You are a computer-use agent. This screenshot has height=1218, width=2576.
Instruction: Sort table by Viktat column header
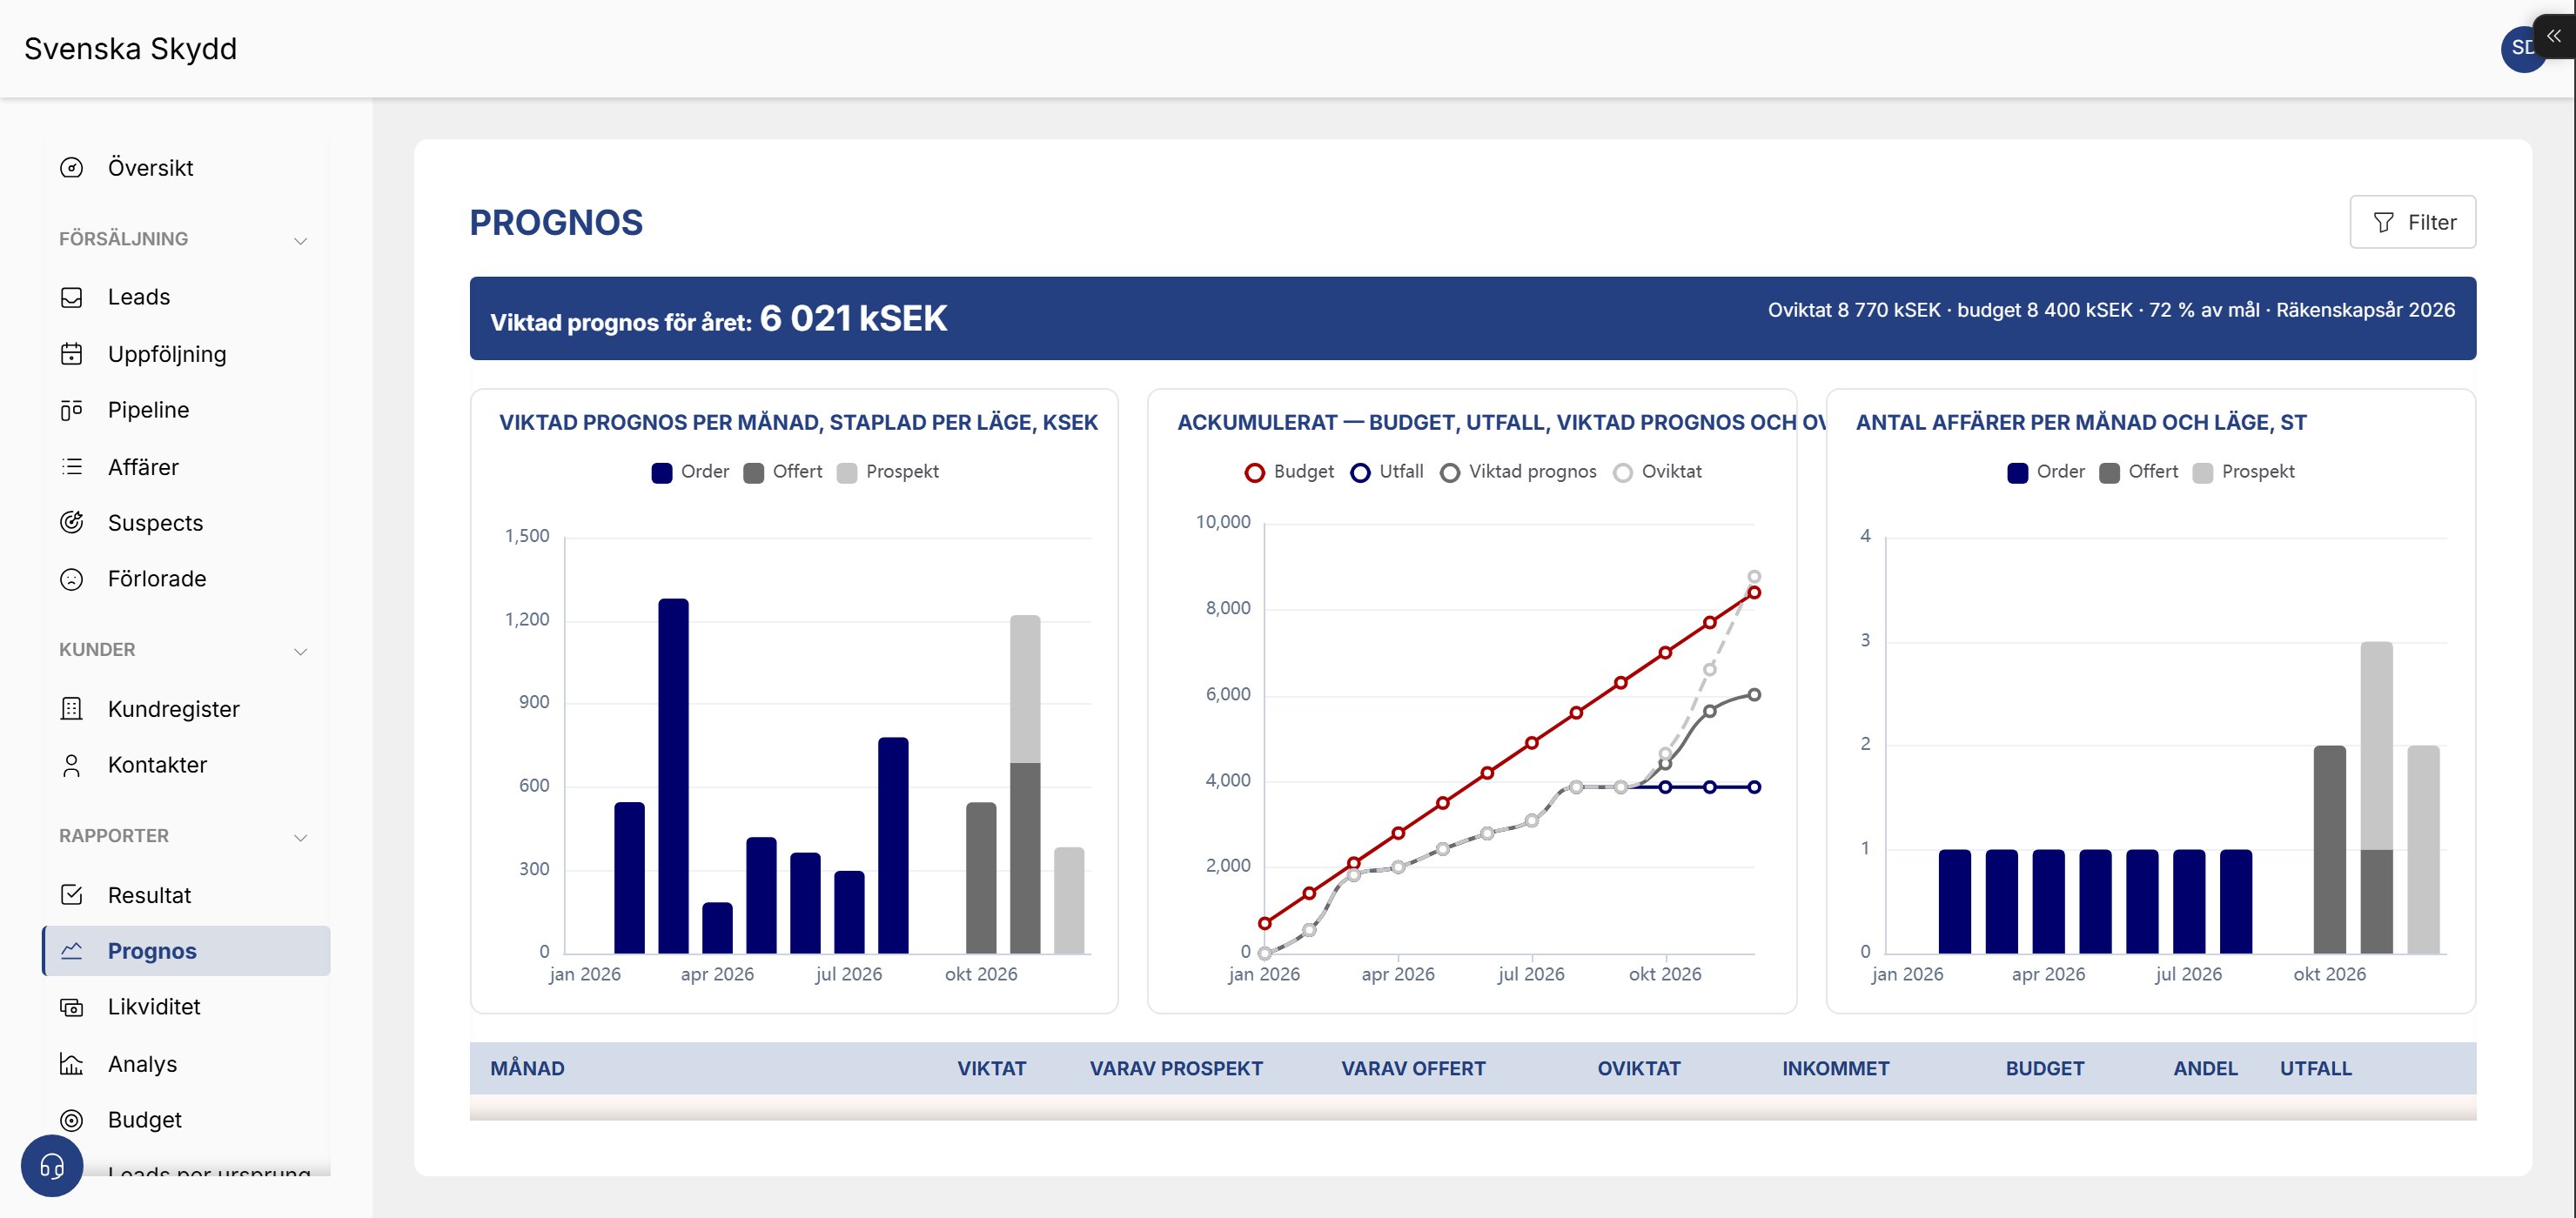(x=991, y=1068)
